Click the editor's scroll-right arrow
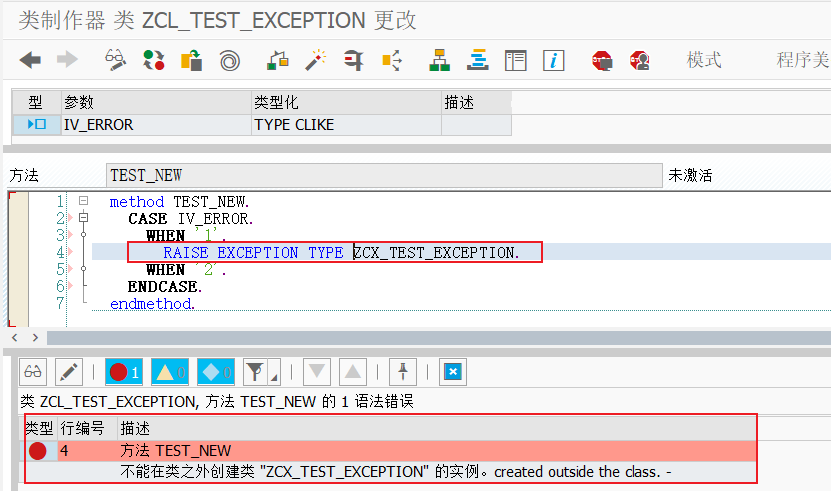 click(35, 338)
